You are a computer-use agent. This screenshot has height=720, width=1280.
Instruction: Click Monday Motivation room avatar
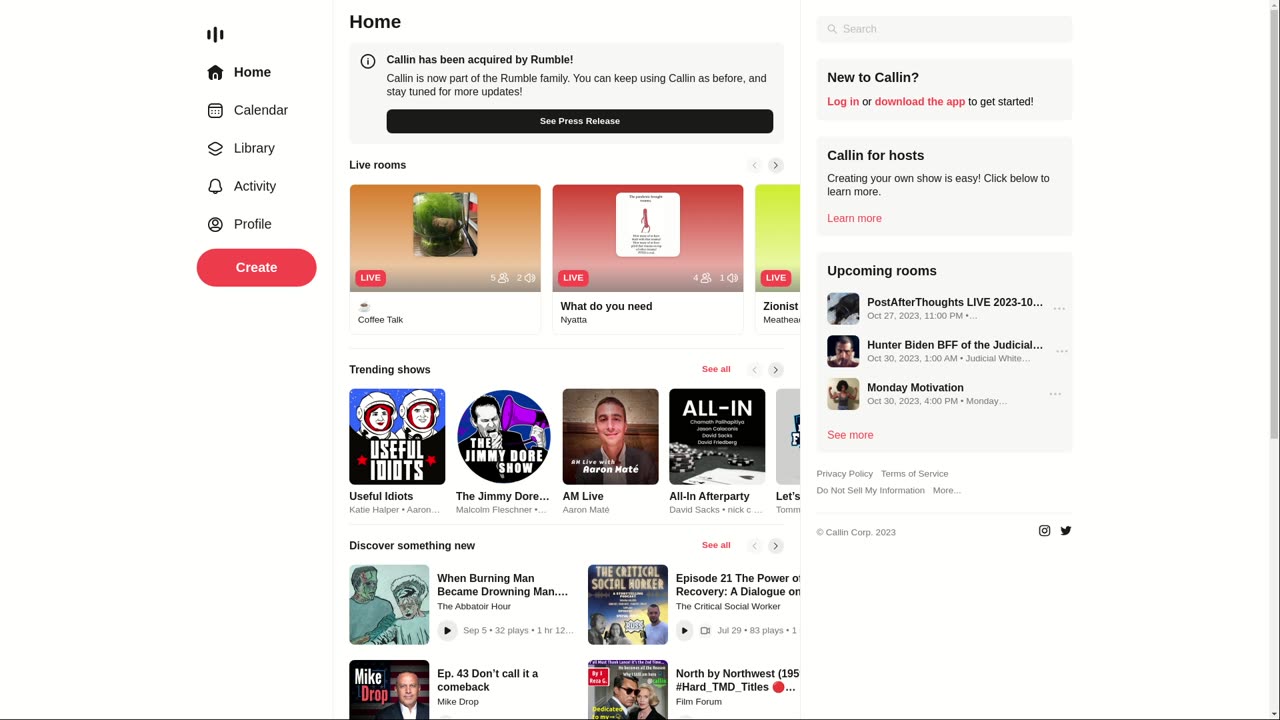click(x=843, y=394)
